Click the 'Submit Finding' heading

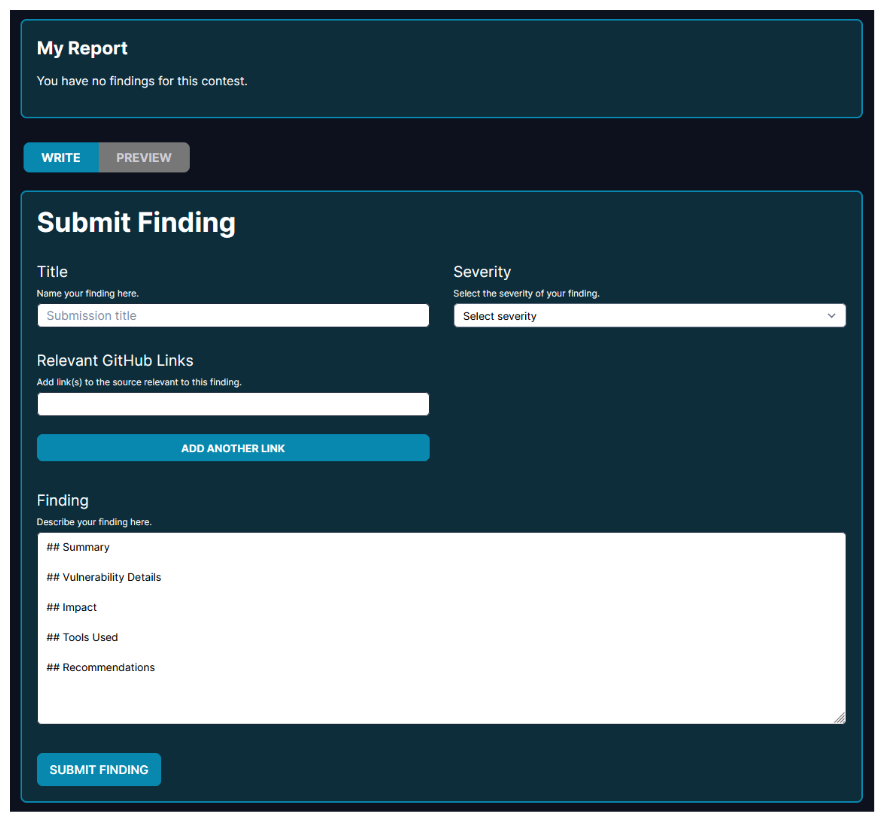click(136, 222)
